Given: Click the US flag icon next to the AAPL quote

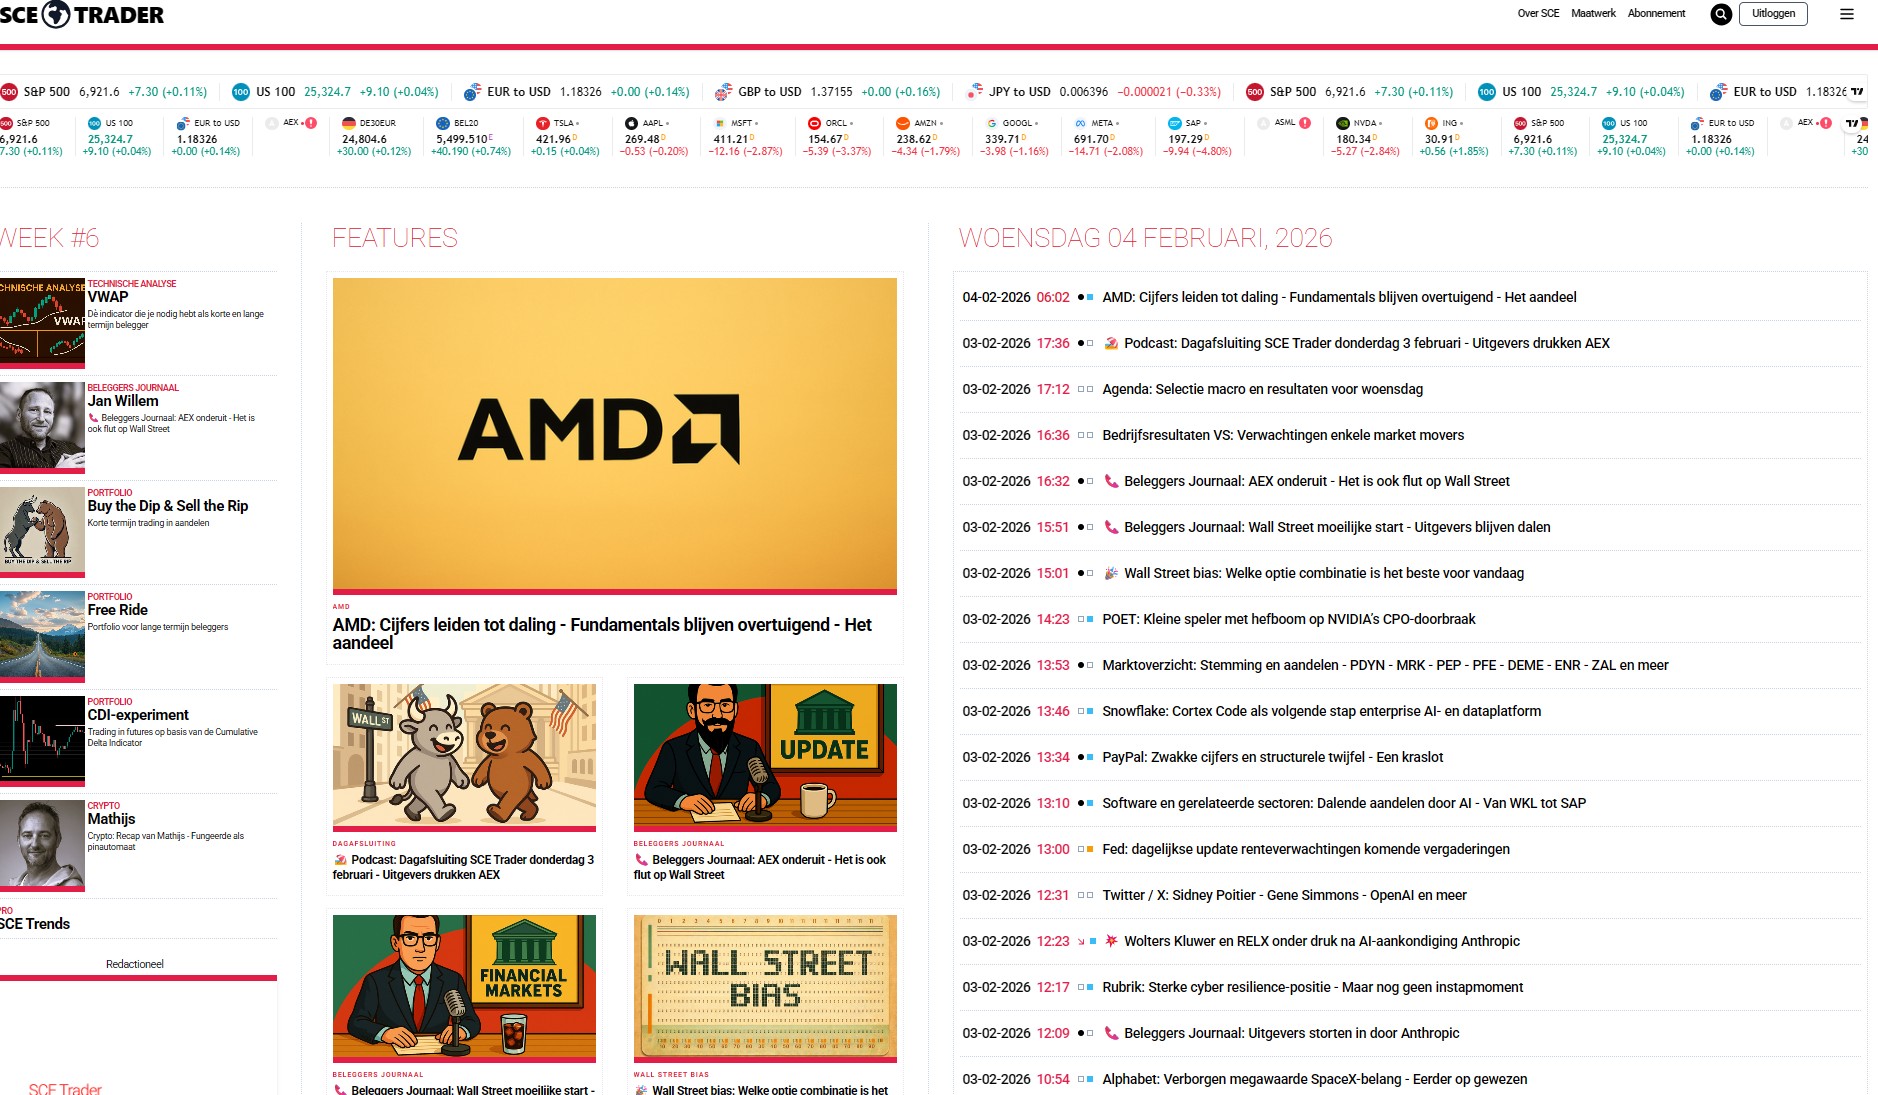Looking at the screenshot, I should (x=633, y=122).
